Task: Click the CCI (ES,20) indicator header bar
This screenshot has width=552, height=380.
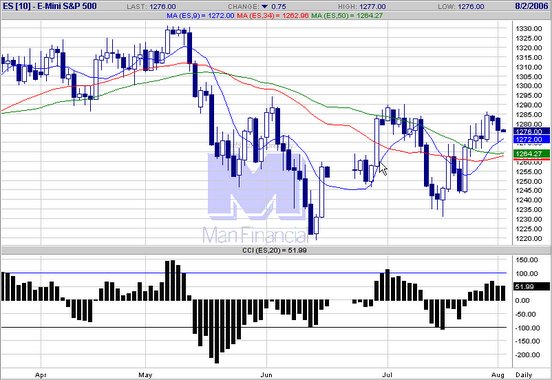Action: (275, 250)
